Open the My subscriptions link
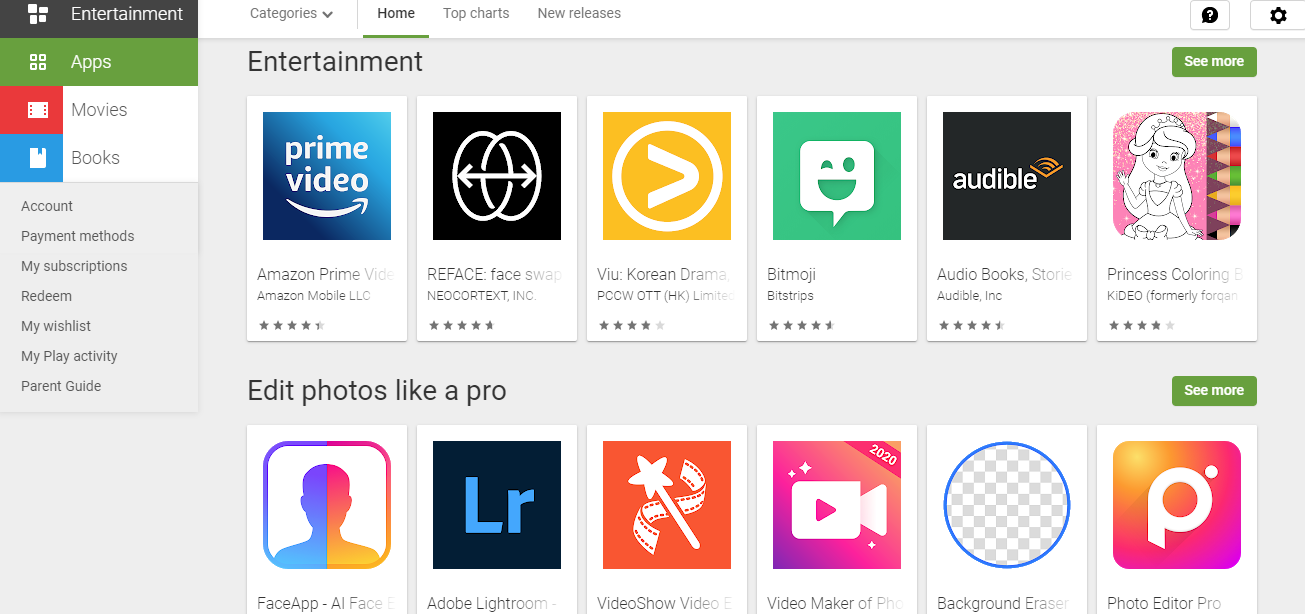 pos(74,266)
